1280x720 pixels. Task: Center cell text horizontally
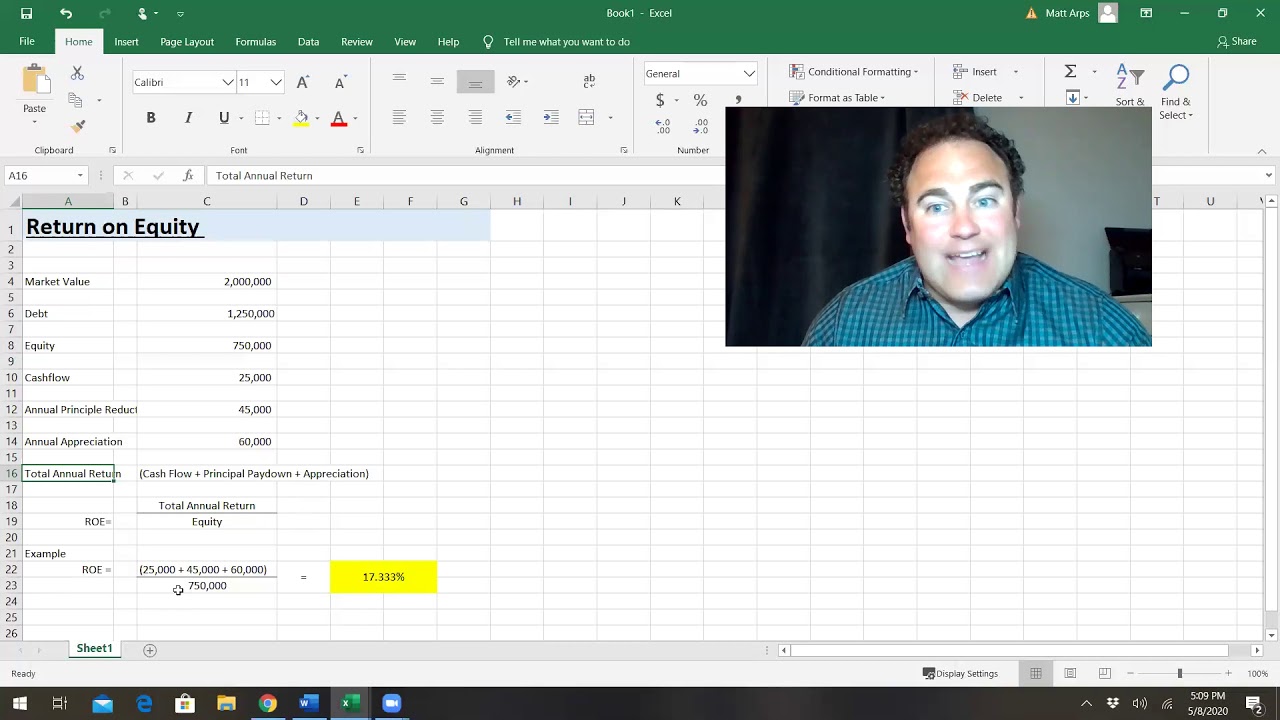(x=437, y=118)
